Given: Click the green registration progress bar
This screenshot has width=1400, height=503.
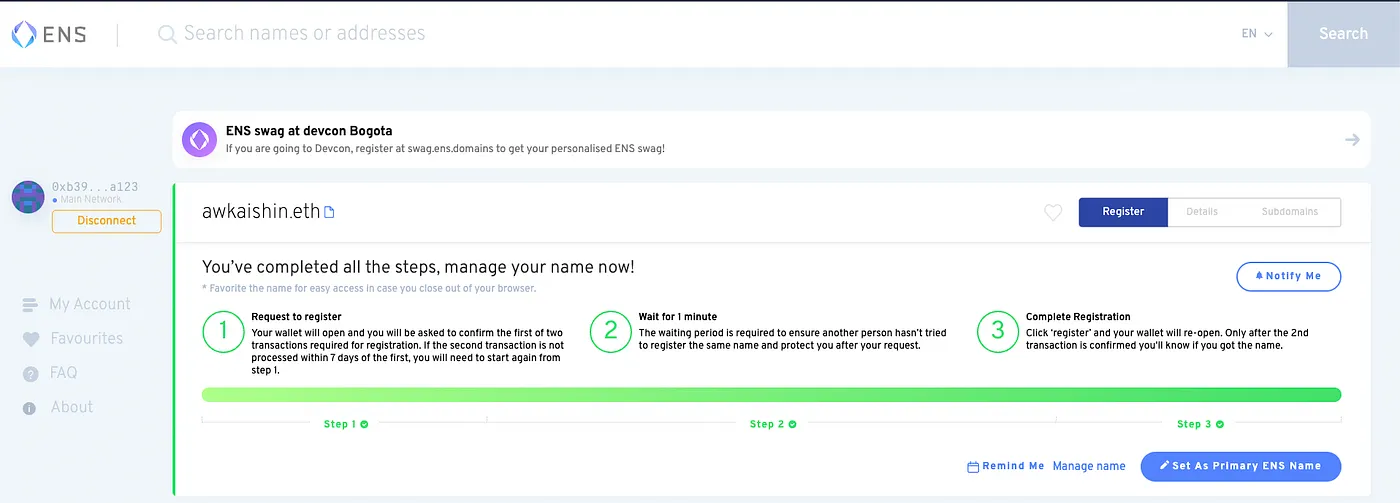Looking at the screenshot, I should pyautogui.click(x=771, y=395).
